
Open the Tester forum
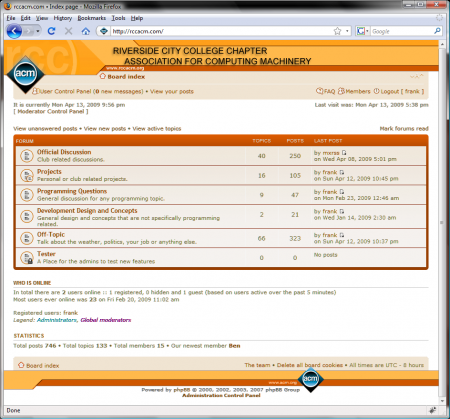46,254
